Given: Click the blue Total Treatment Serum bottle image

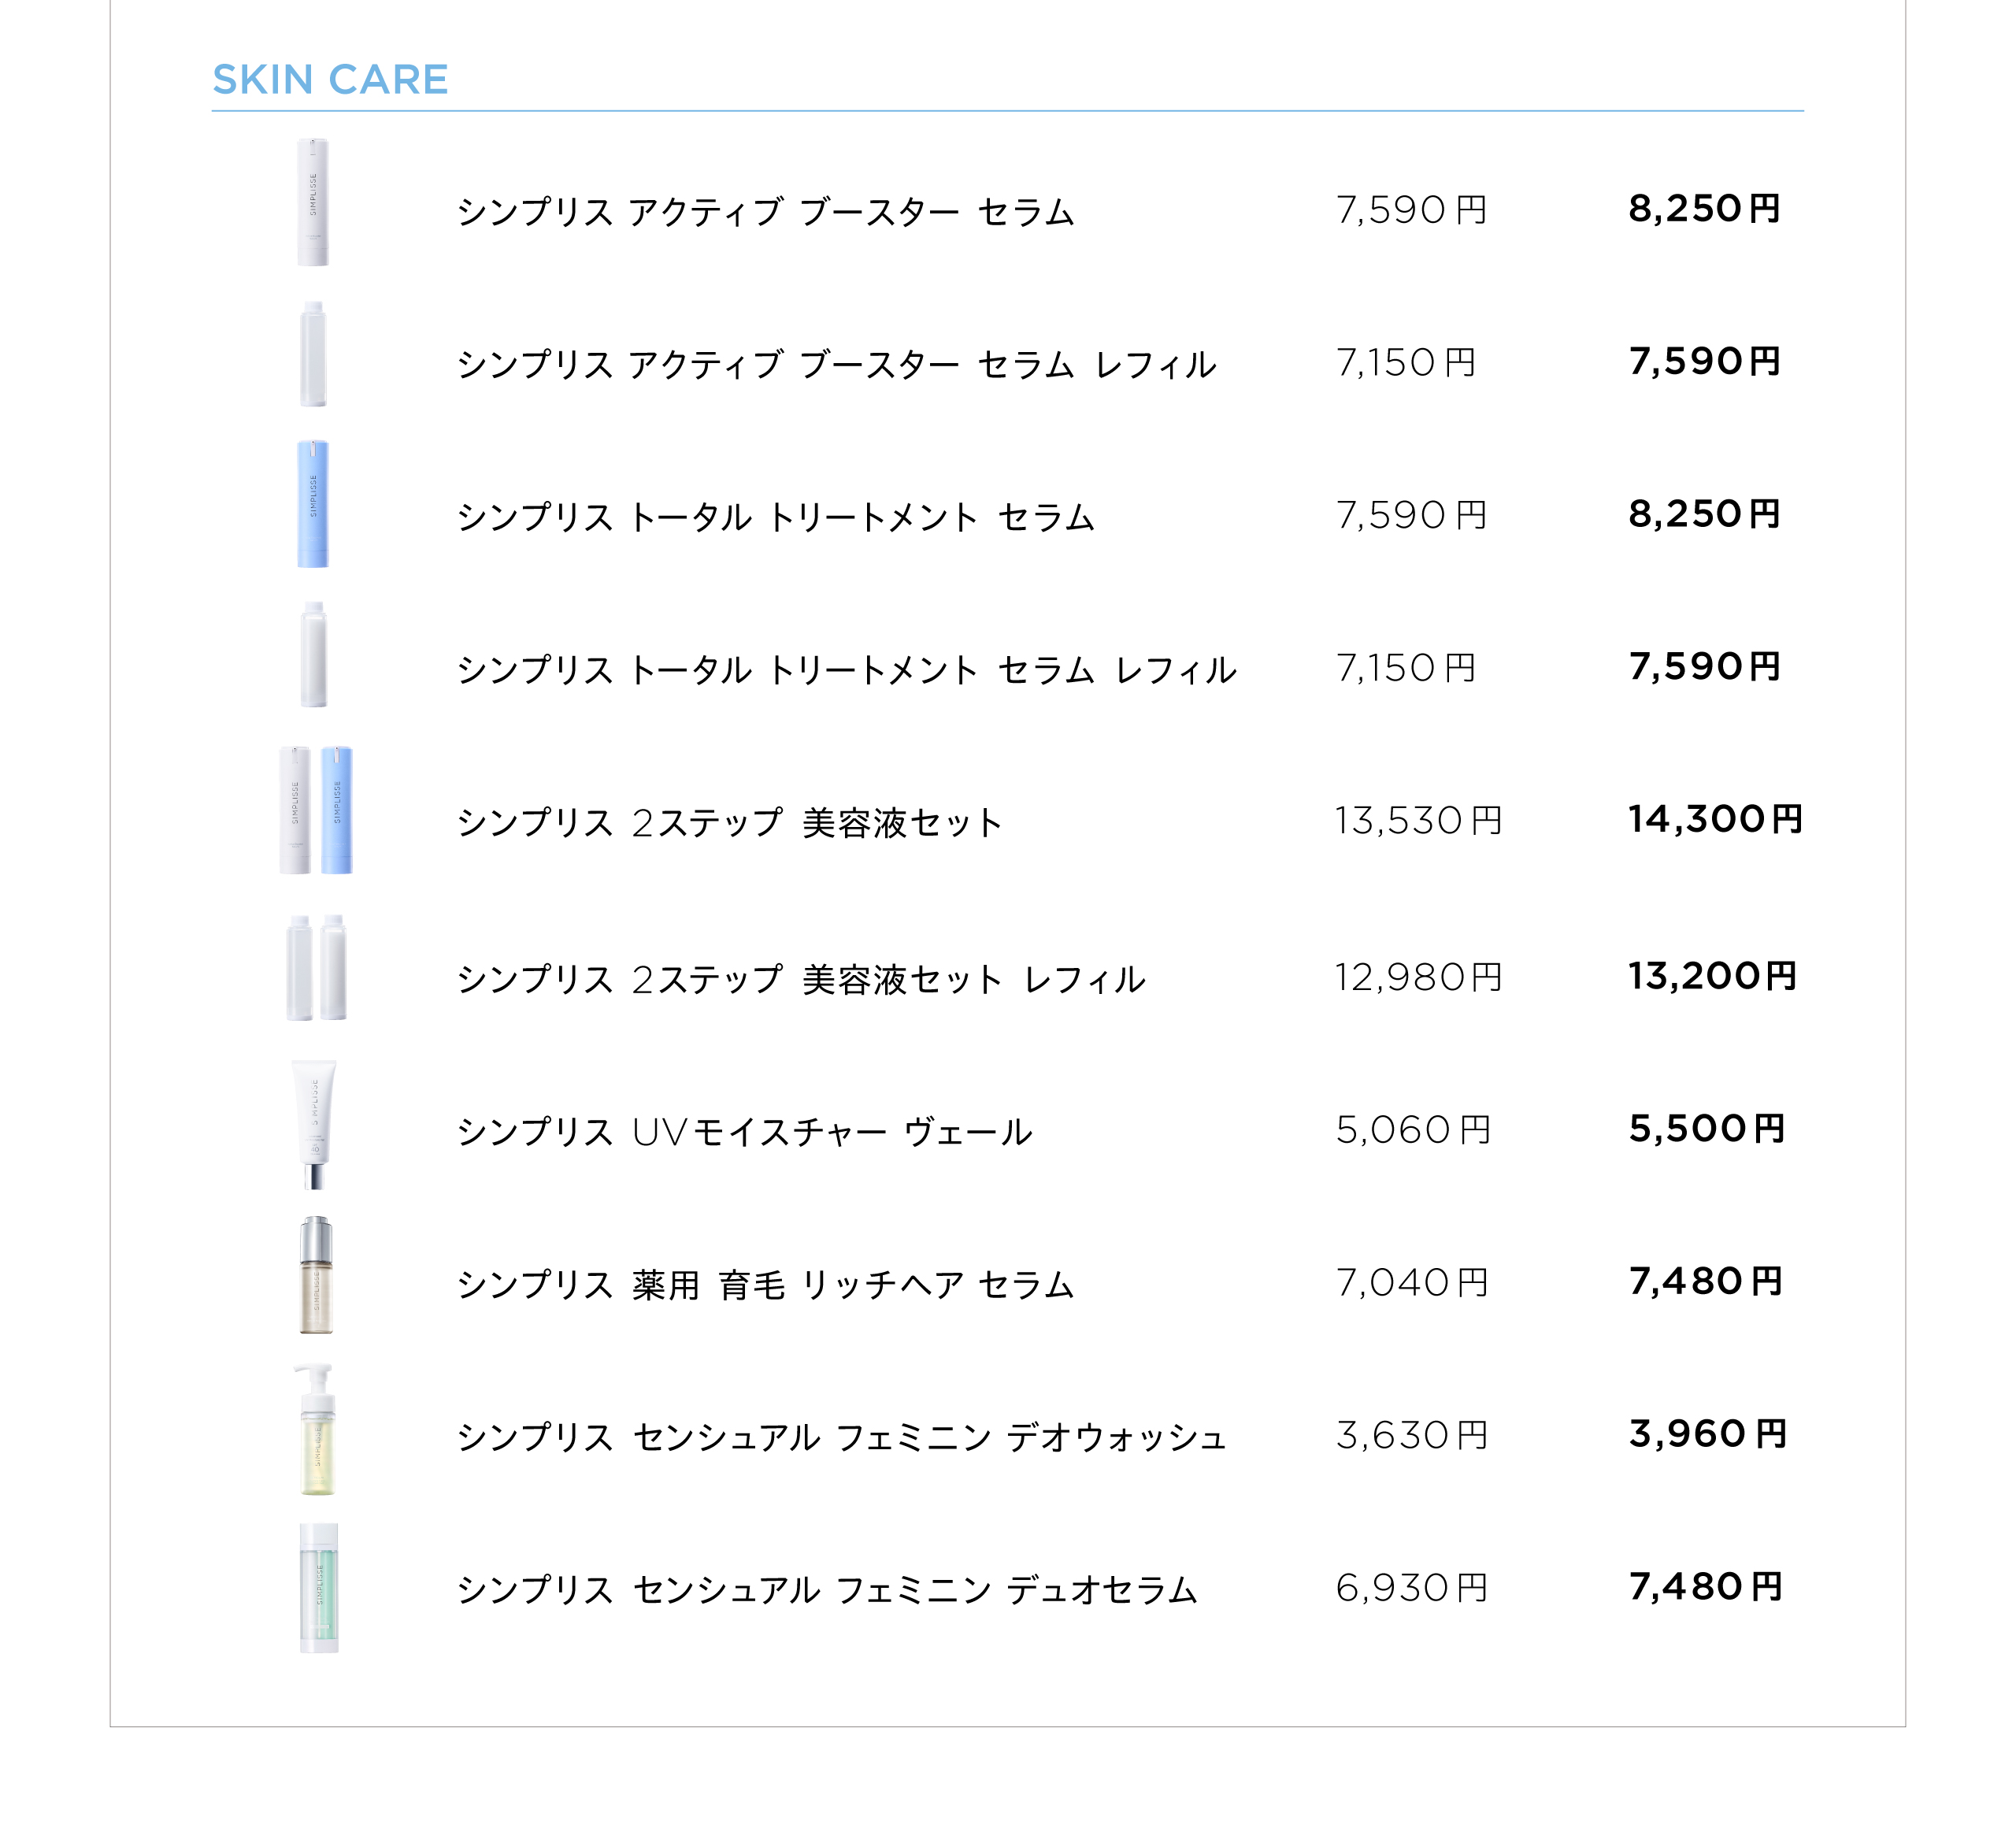Looking at the screenshot, I should [313, 504].
